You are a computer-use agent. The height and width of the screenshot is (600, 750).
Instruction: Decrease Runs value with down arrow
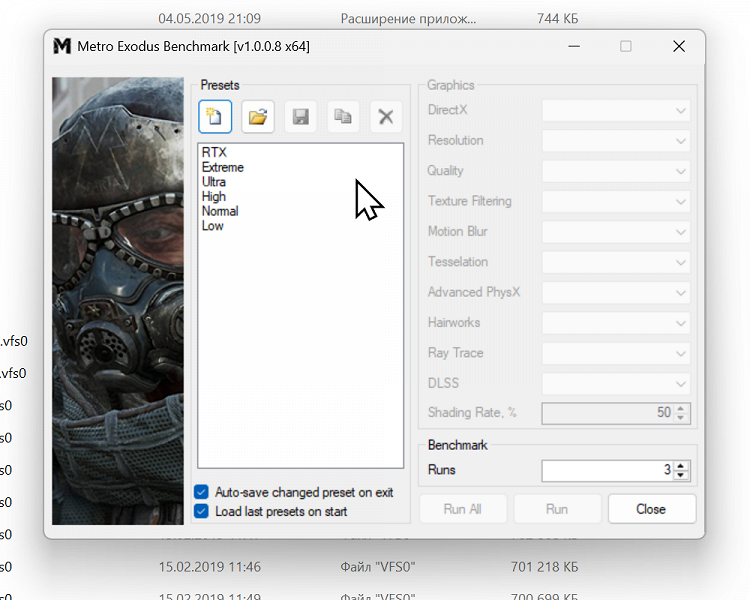(681, 476)
